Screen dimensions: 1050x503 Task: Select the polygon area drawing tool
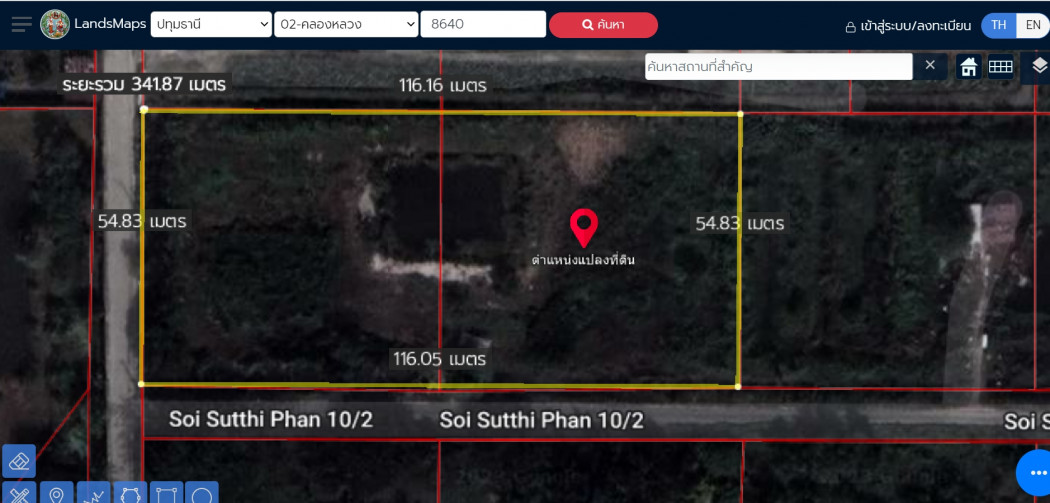coord(130,493)
